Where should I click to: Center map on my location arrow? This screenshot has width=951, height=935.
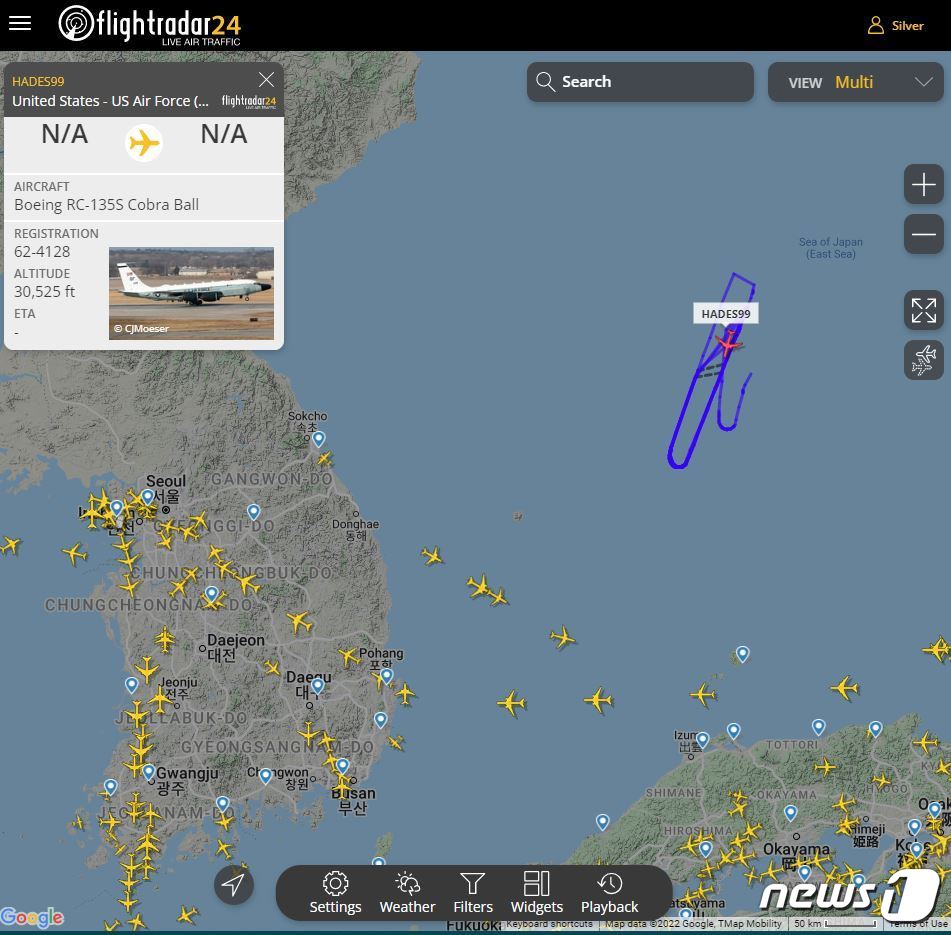click(234, 885)
